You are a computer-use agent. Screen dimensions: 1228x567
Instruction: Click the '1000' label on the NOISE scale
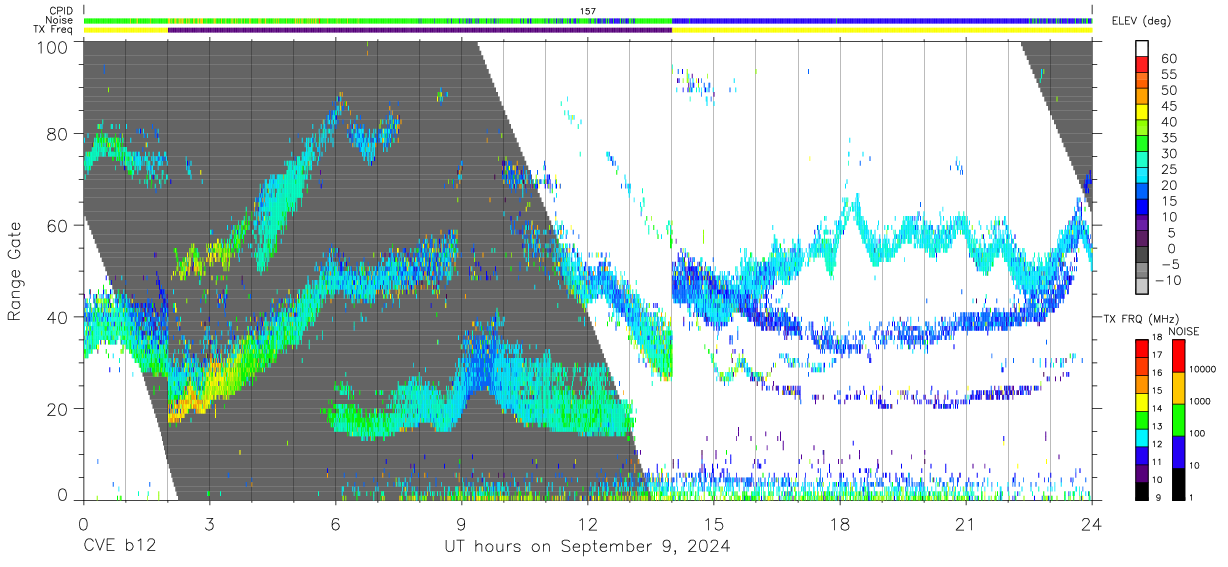[x=1200, y=401]
